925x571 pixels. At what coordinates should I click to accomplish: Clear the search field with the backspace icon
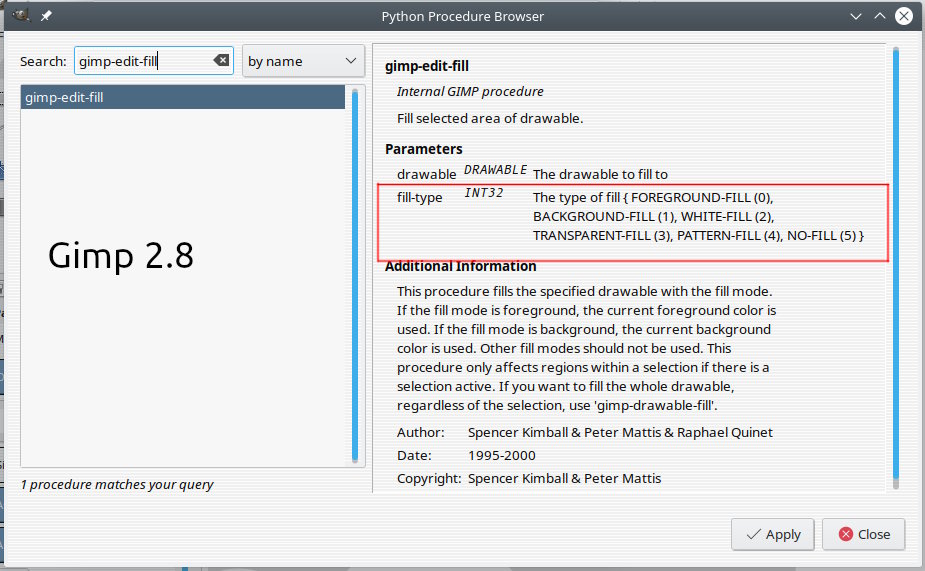pos(221,60)
